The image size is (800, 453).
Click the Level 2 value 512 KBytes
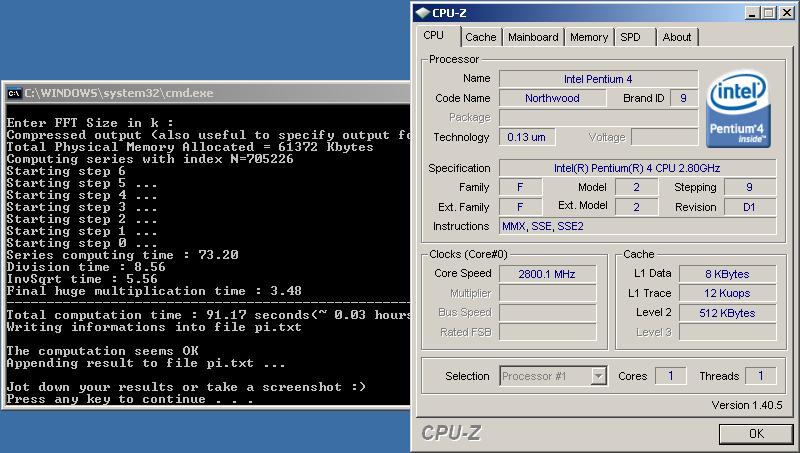pos(727,313)
